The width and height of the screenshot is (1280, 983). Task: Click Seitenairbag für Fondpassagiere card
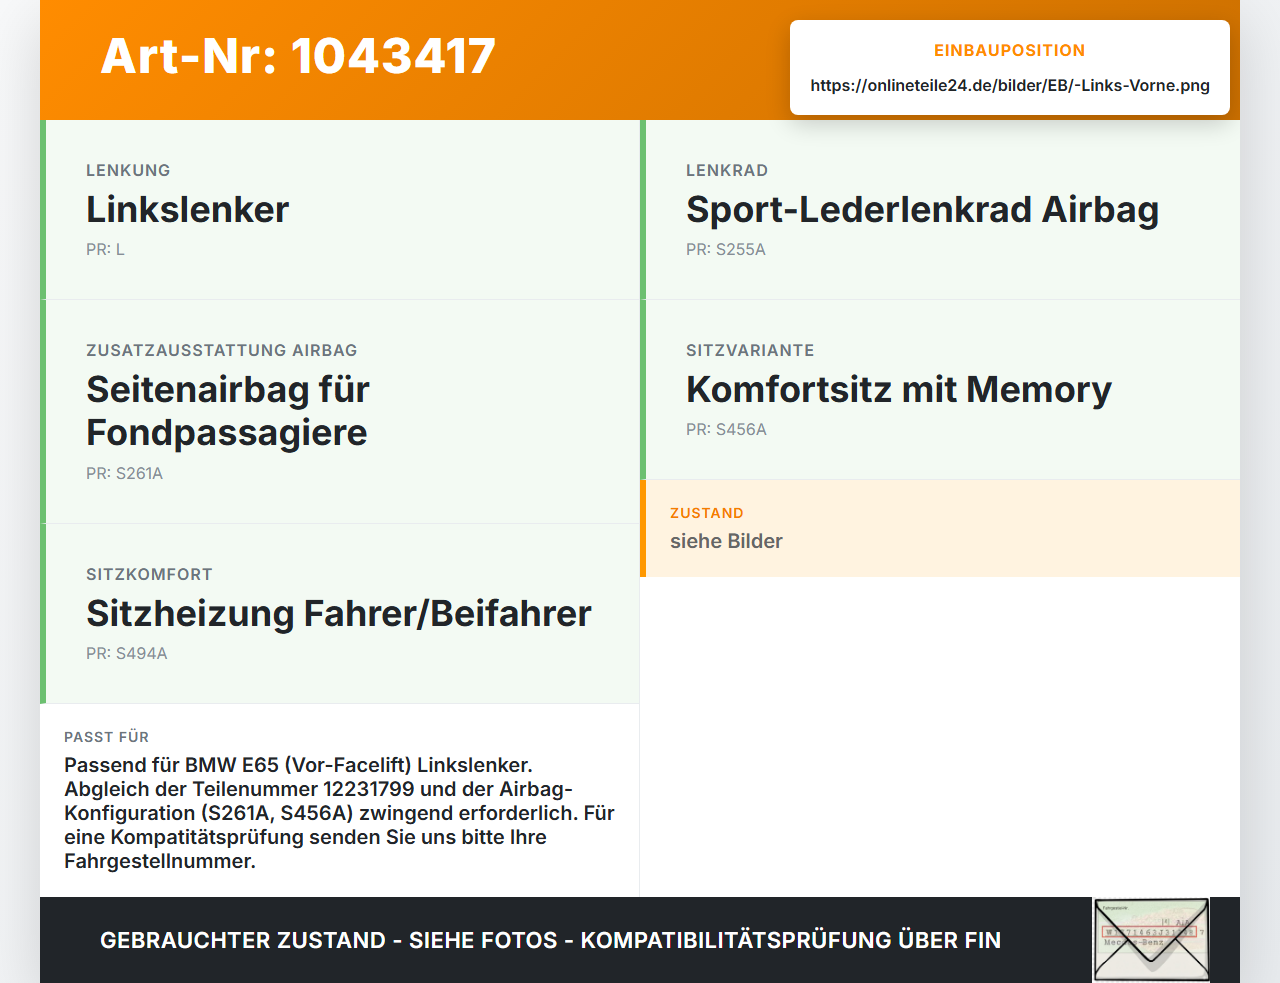(340, 412)
